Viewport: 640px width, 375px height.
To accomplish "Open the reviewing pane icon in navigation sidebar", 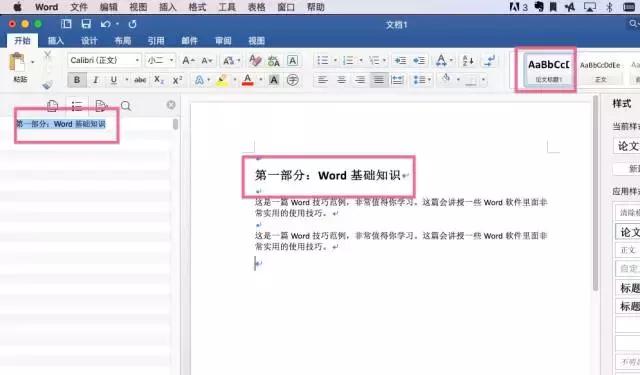I will point(101,106).
